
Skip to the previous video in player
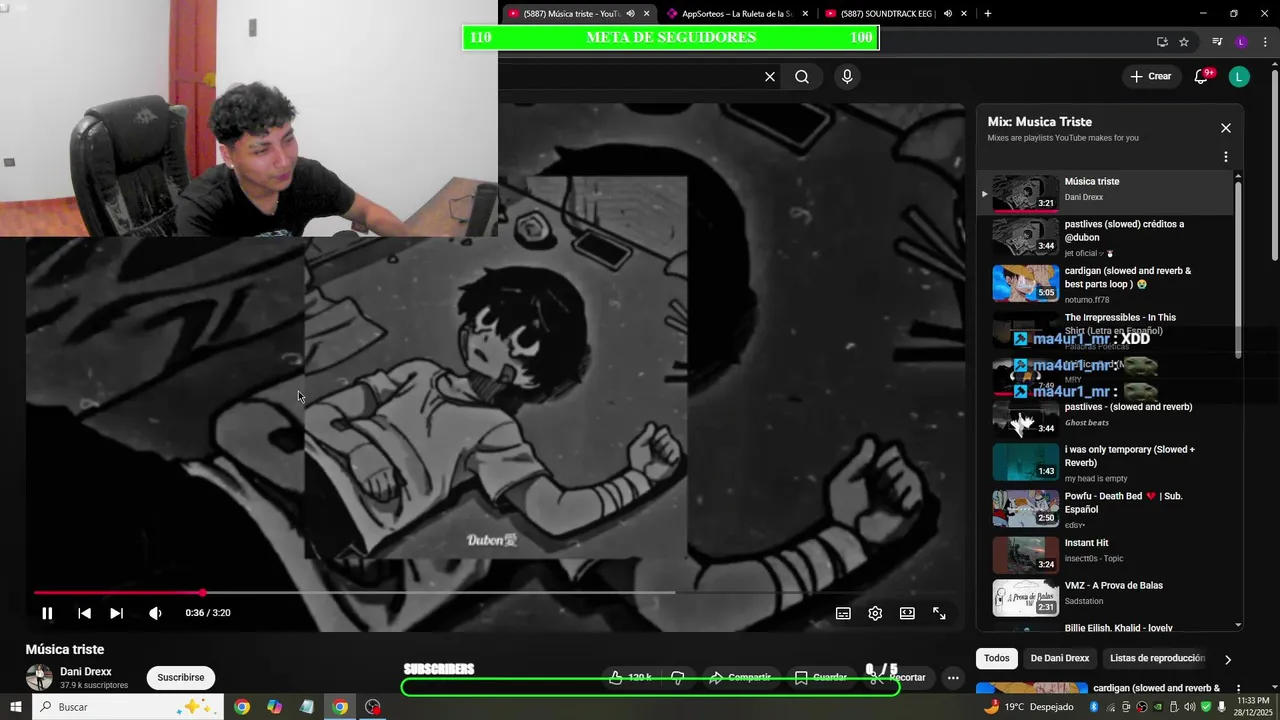(x=84, y=613)
